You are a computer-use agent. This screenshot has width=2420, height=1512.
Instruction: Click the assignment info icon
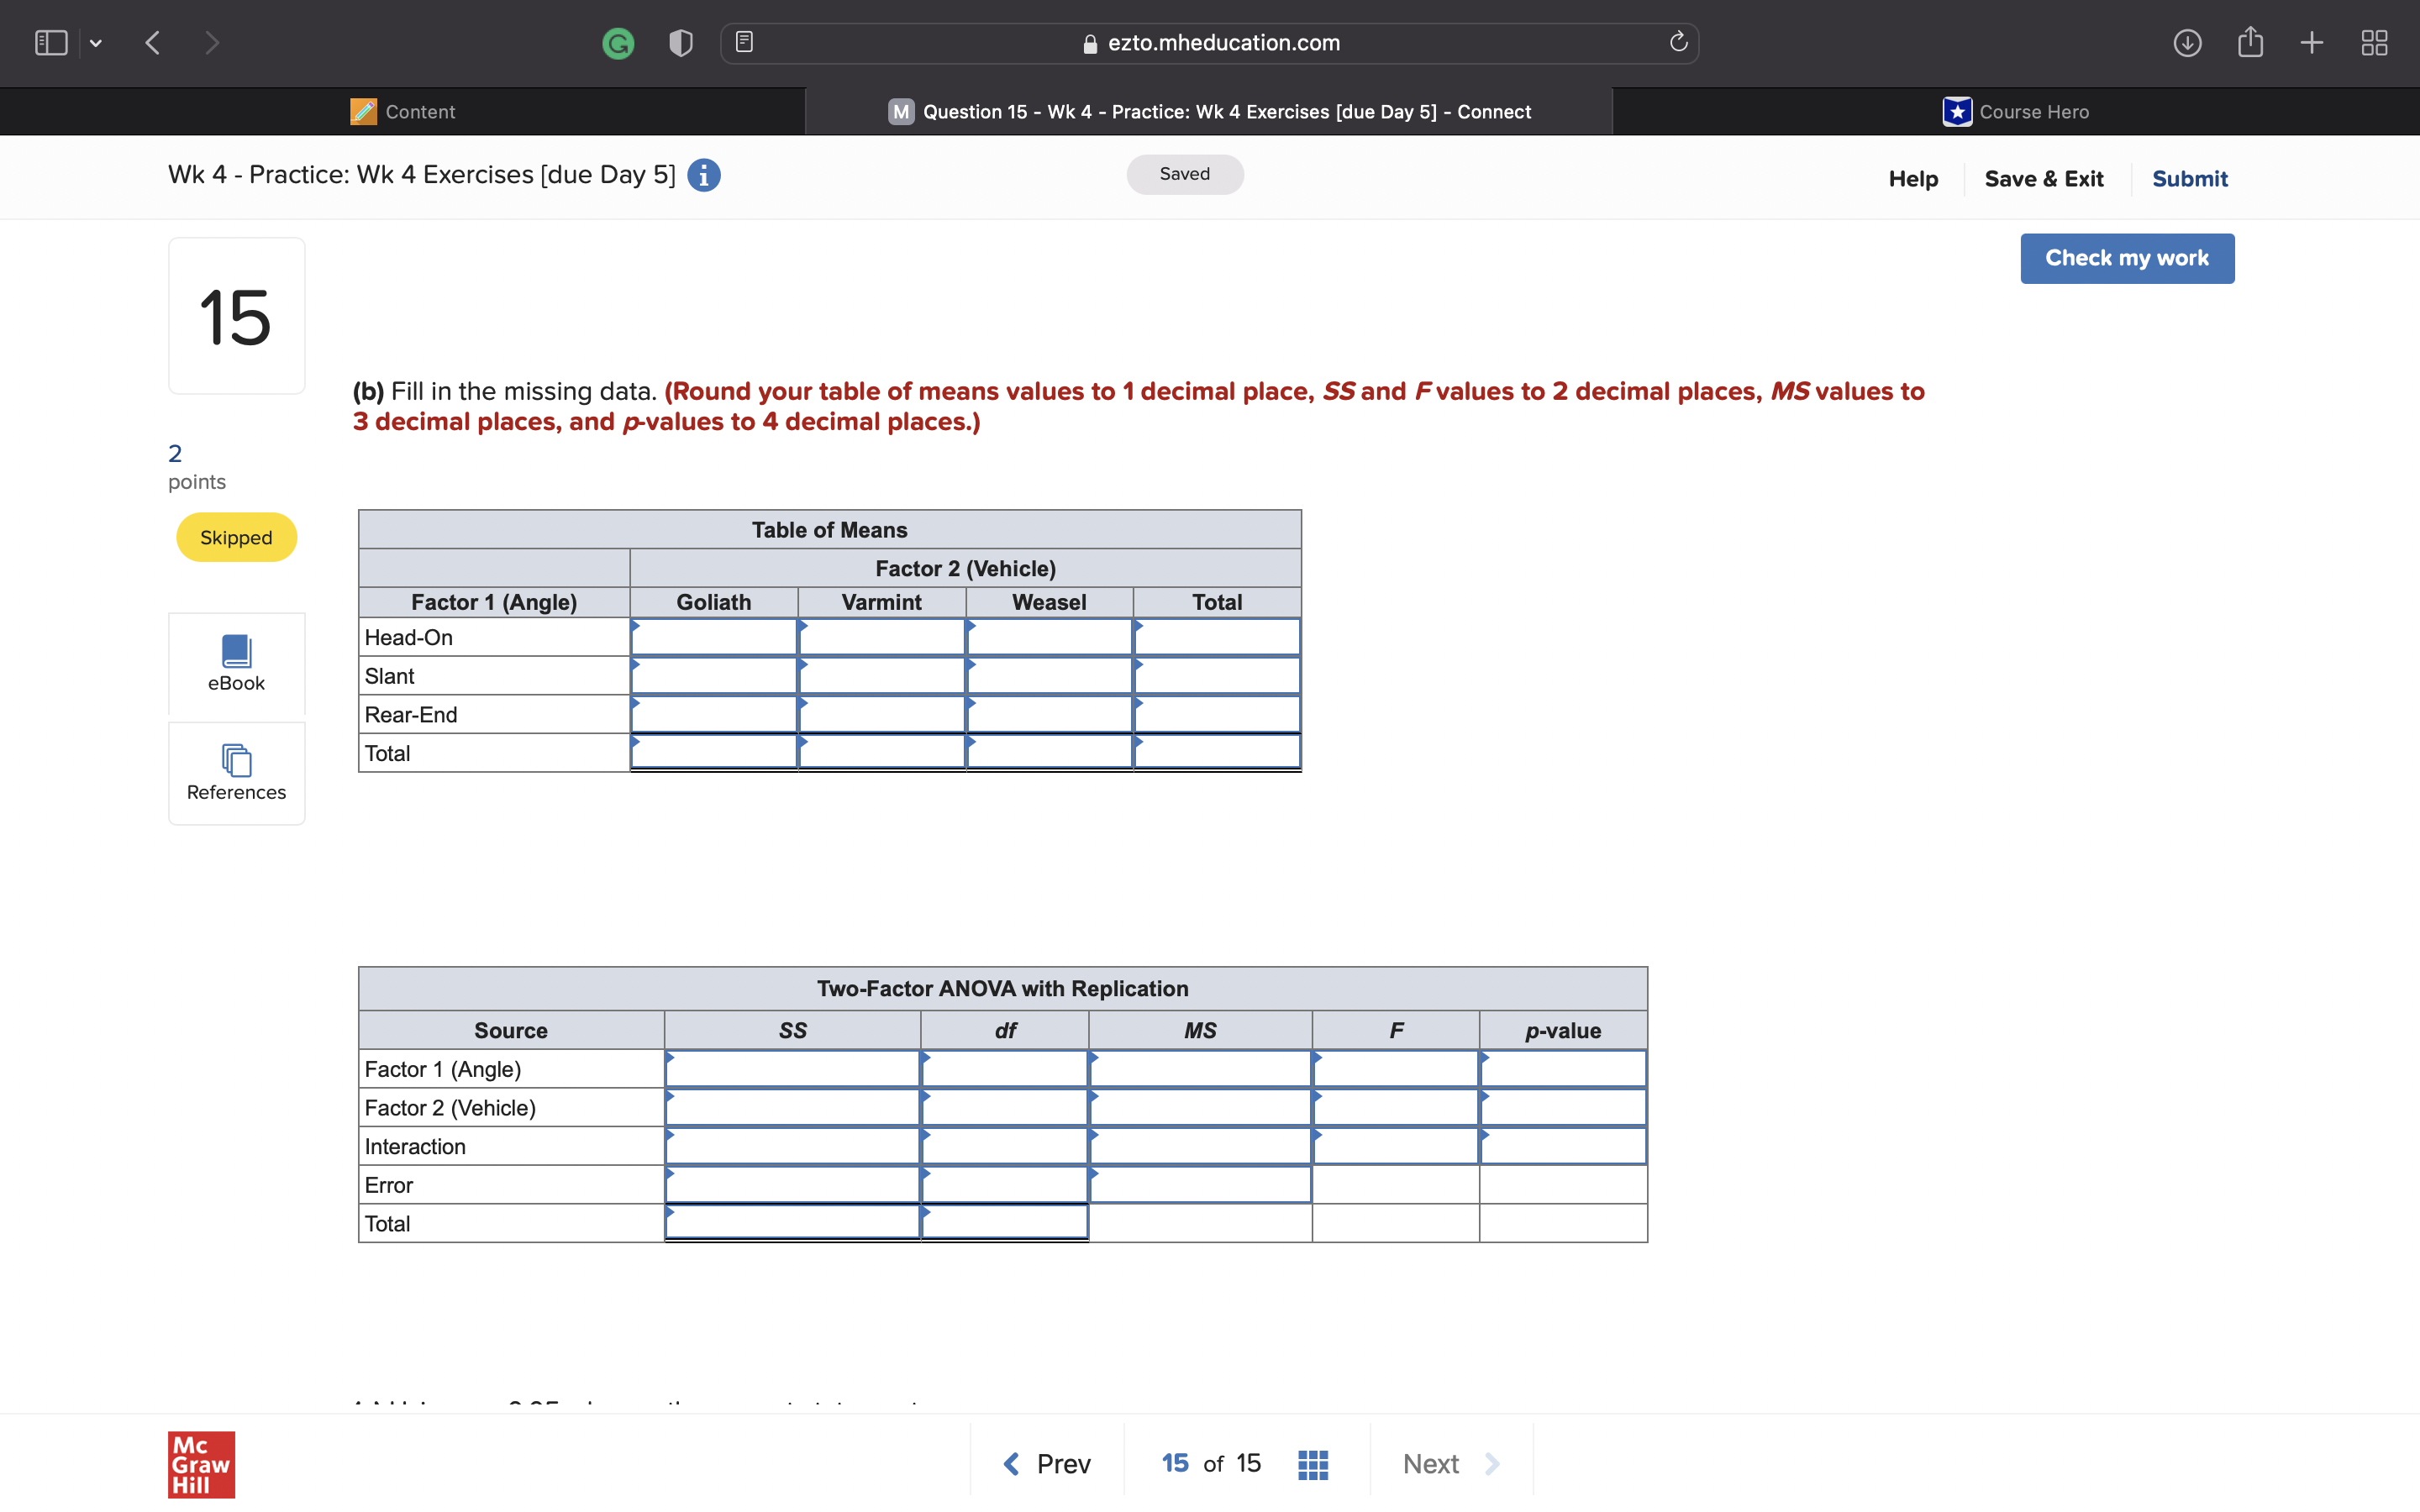pyautogui.click(x=704, y=175)
